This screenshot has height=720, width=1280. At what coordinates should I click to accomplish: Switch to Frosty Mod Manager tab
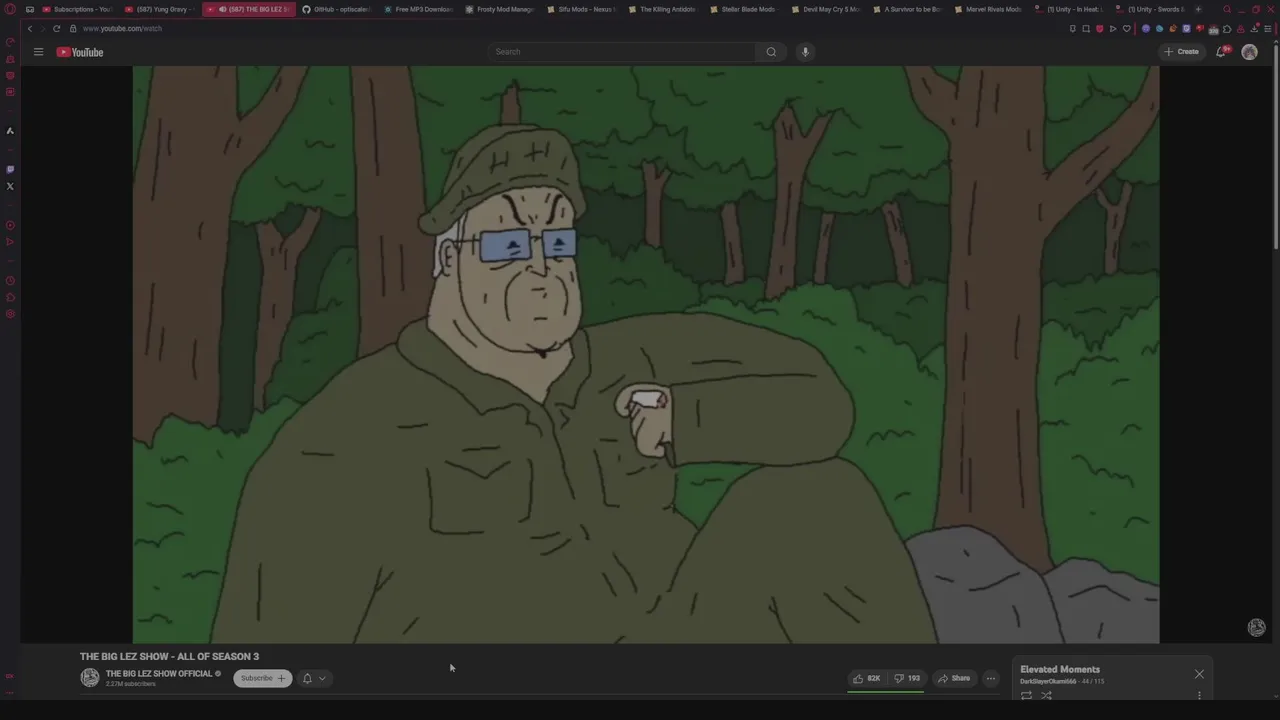click(500, 9)
